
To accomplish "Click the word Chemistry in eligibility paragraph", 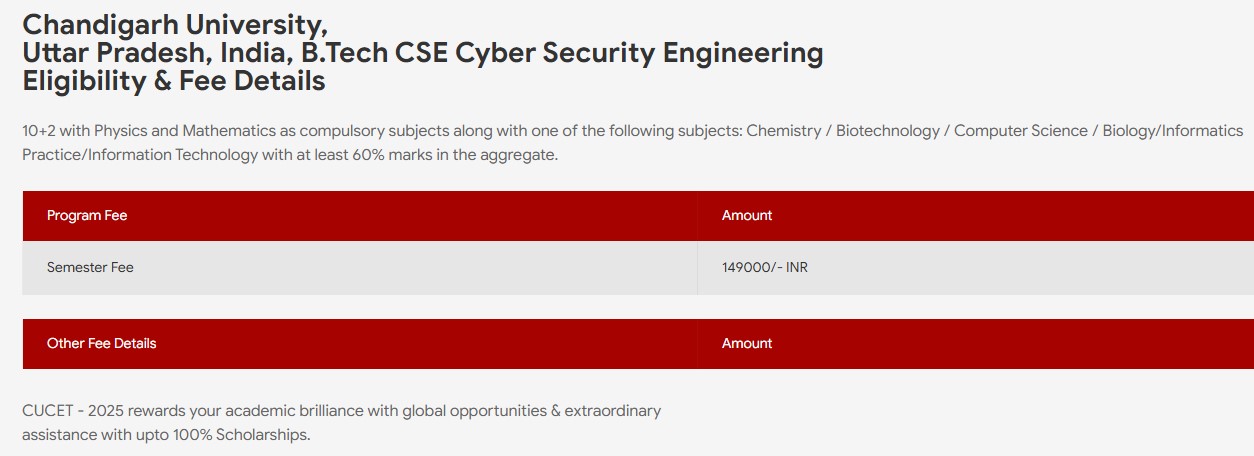I will [x=784, y=131].
